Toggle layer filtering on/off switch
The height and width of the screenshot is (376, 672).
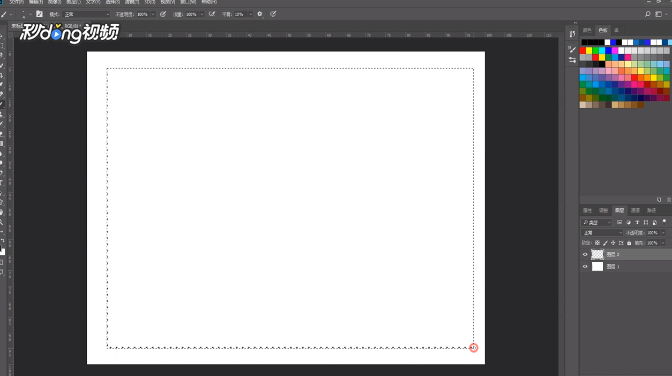coord(664,222)
